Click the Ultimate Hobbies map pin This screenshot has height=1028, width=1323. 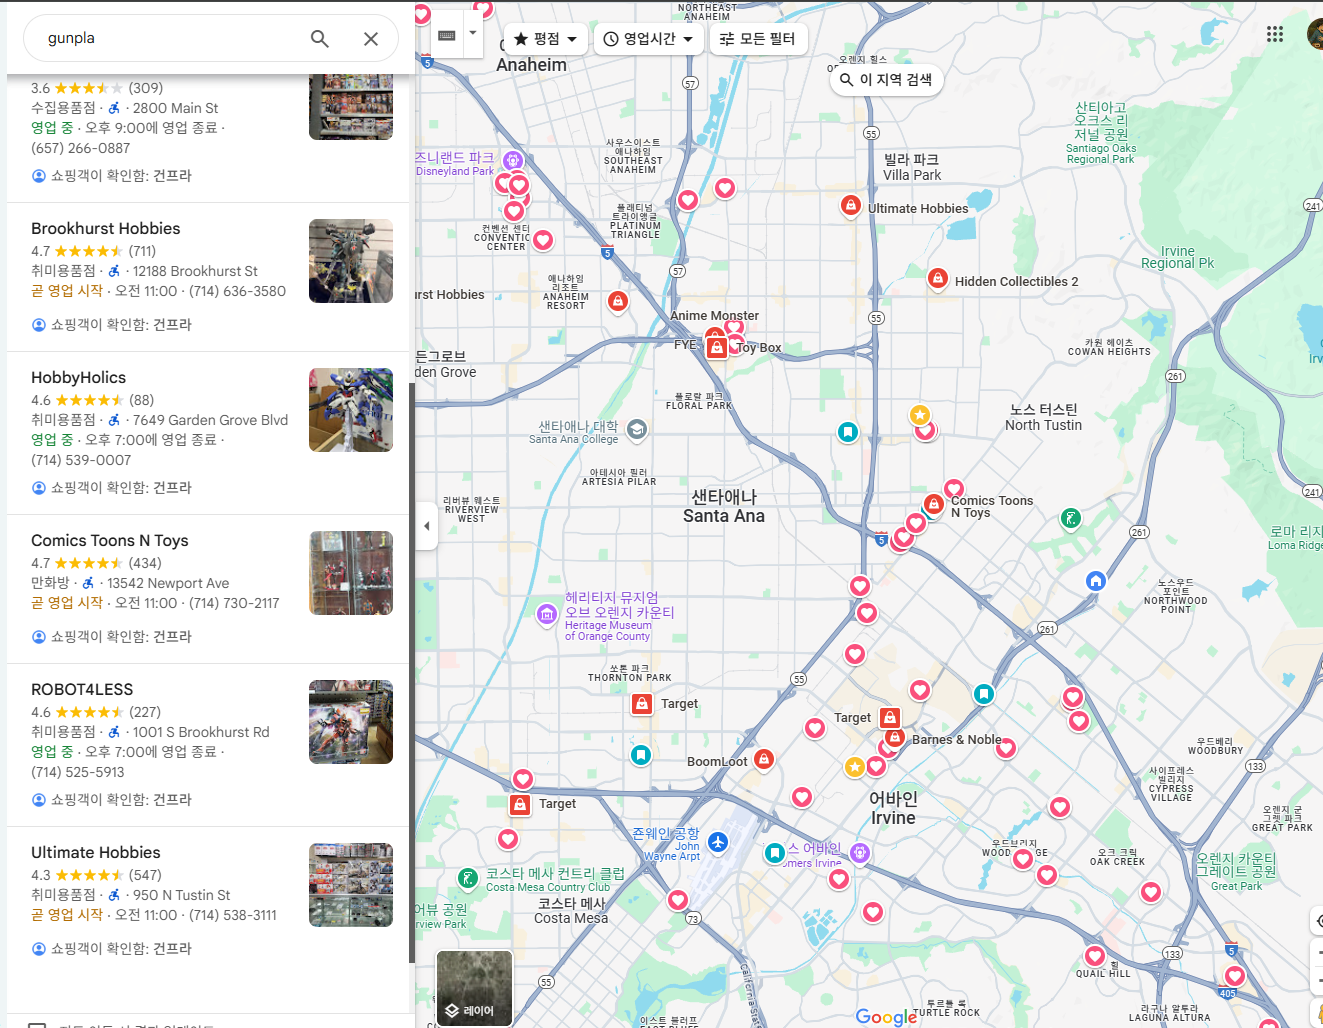click(x=850, y=206)
